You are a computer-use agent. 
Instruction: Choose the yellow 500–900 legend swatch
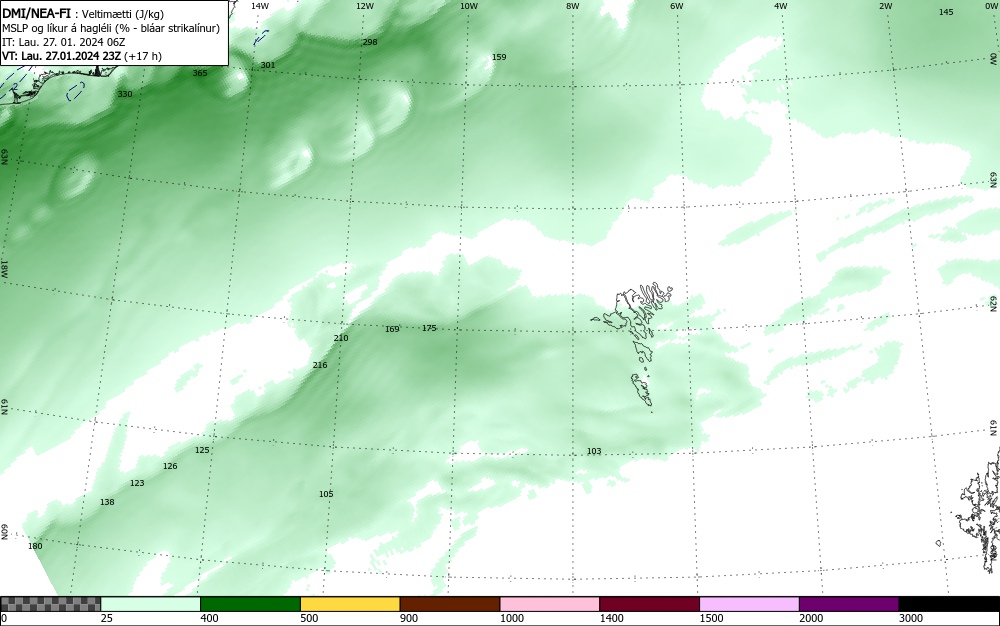tap(350, 604)
